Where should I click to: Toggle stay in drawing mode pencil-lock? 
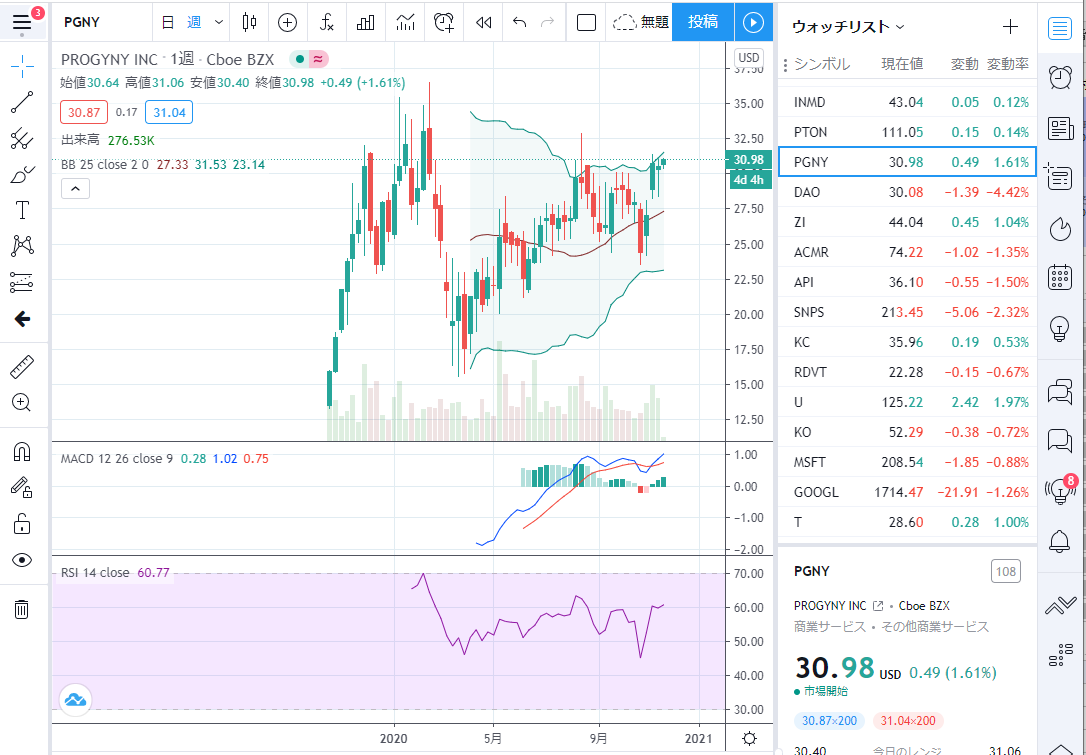click(22, 488)
